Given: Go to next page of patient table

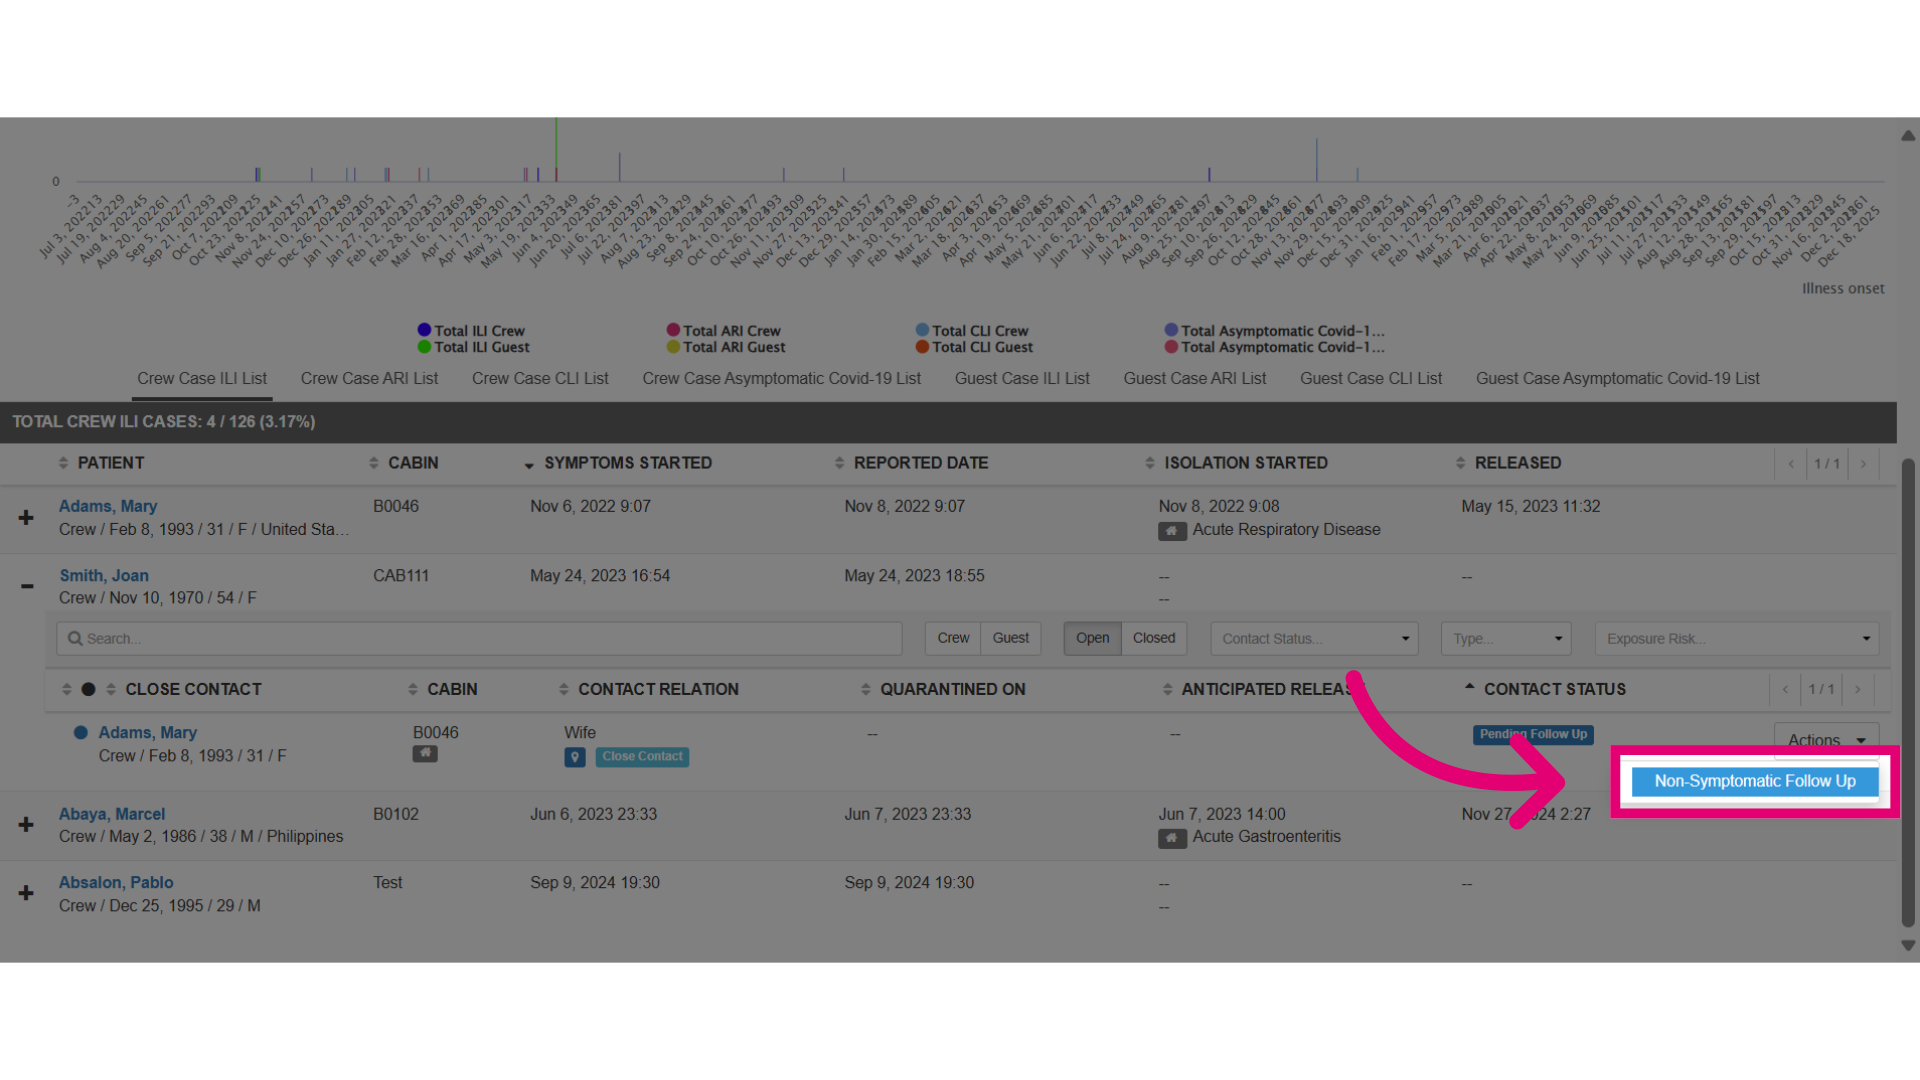Looking at the screenshot, I should tap(1863, 464).
